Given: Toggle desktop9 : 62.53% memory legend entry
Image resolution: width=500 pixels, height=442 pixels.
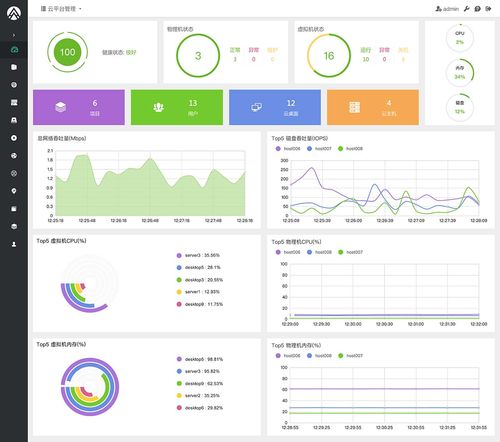Looking at the screenshot, I should click(x=199, y=383).
